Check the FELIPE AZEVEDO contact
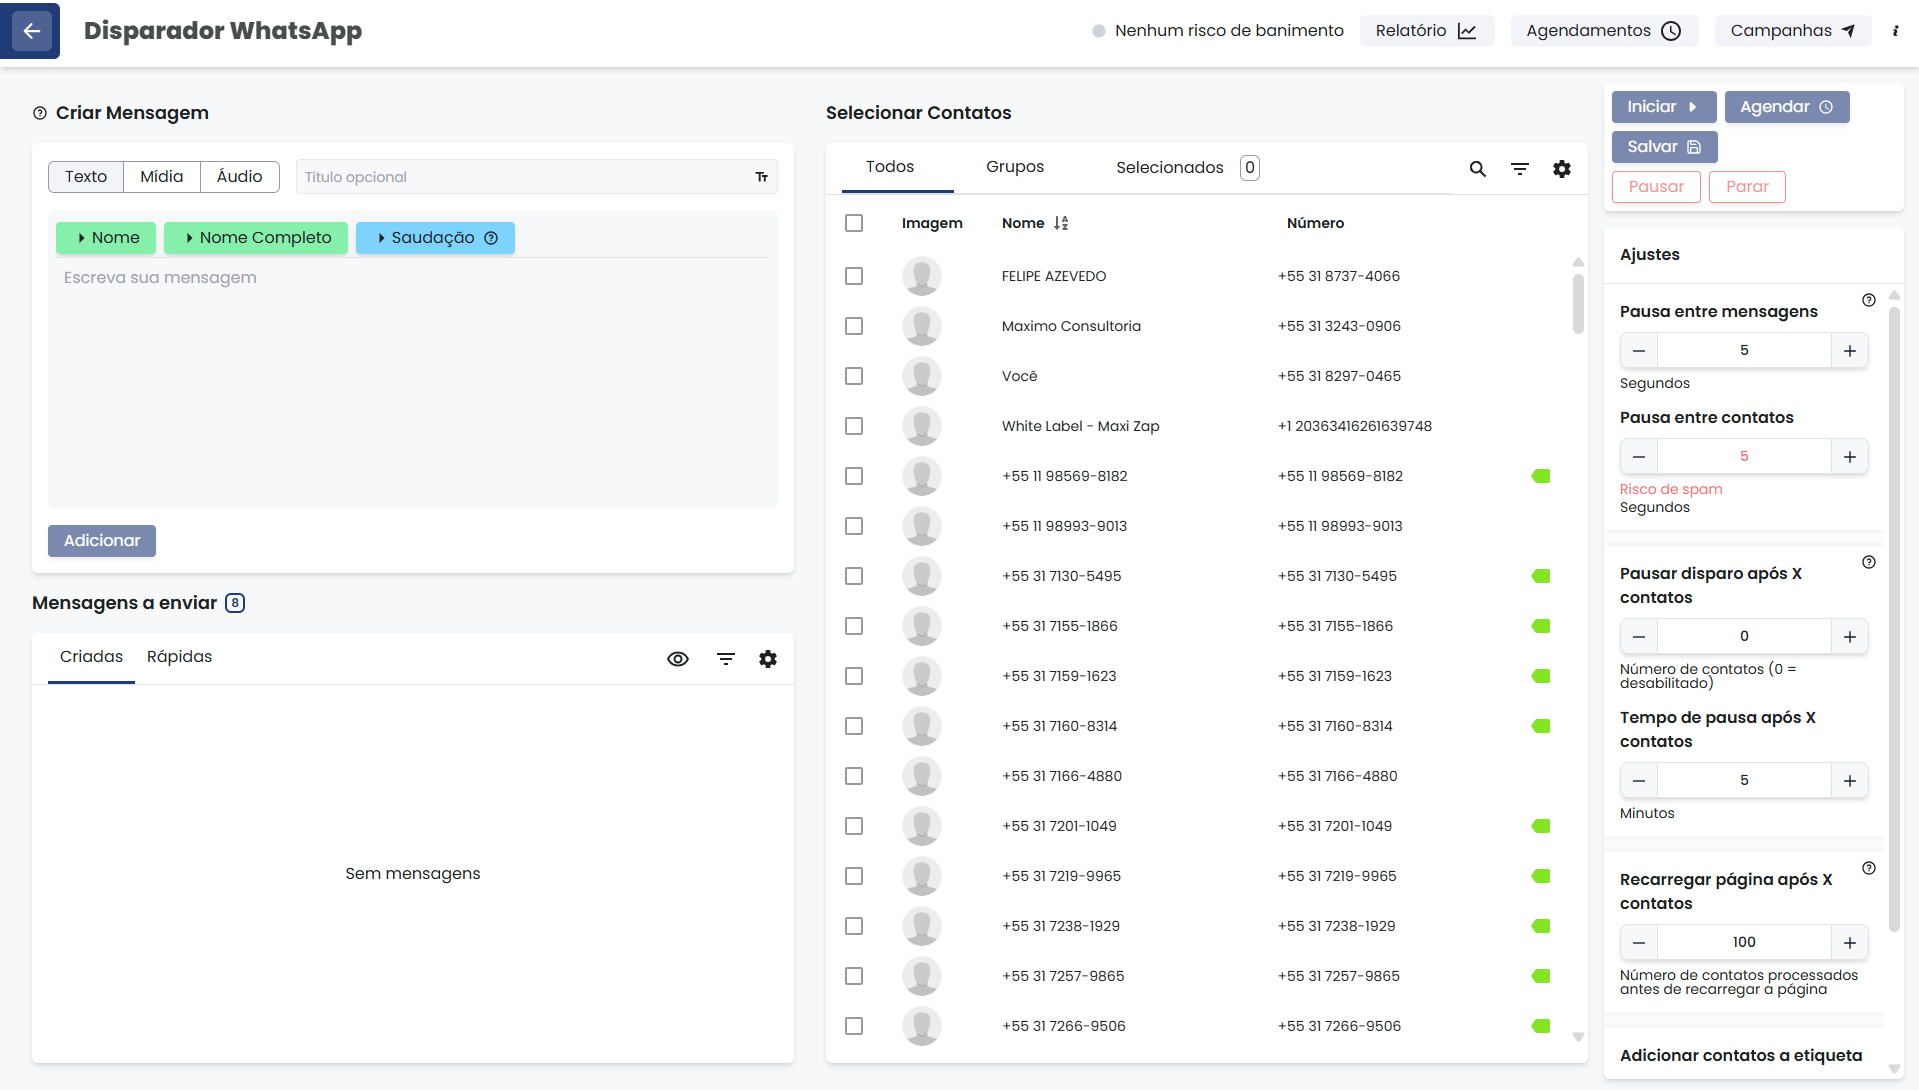 coord(854,276)
